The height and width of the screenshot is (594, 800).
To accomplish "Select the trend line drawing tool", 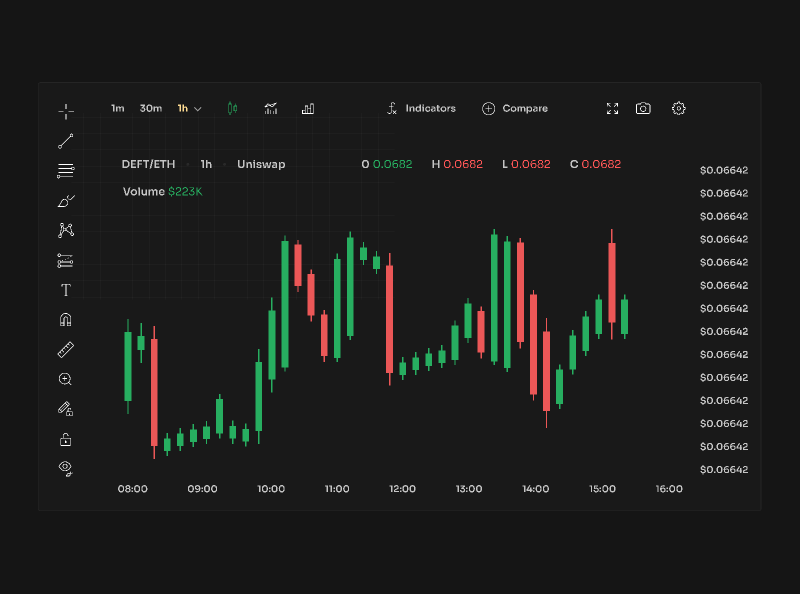I will click(x=66, y=139).
